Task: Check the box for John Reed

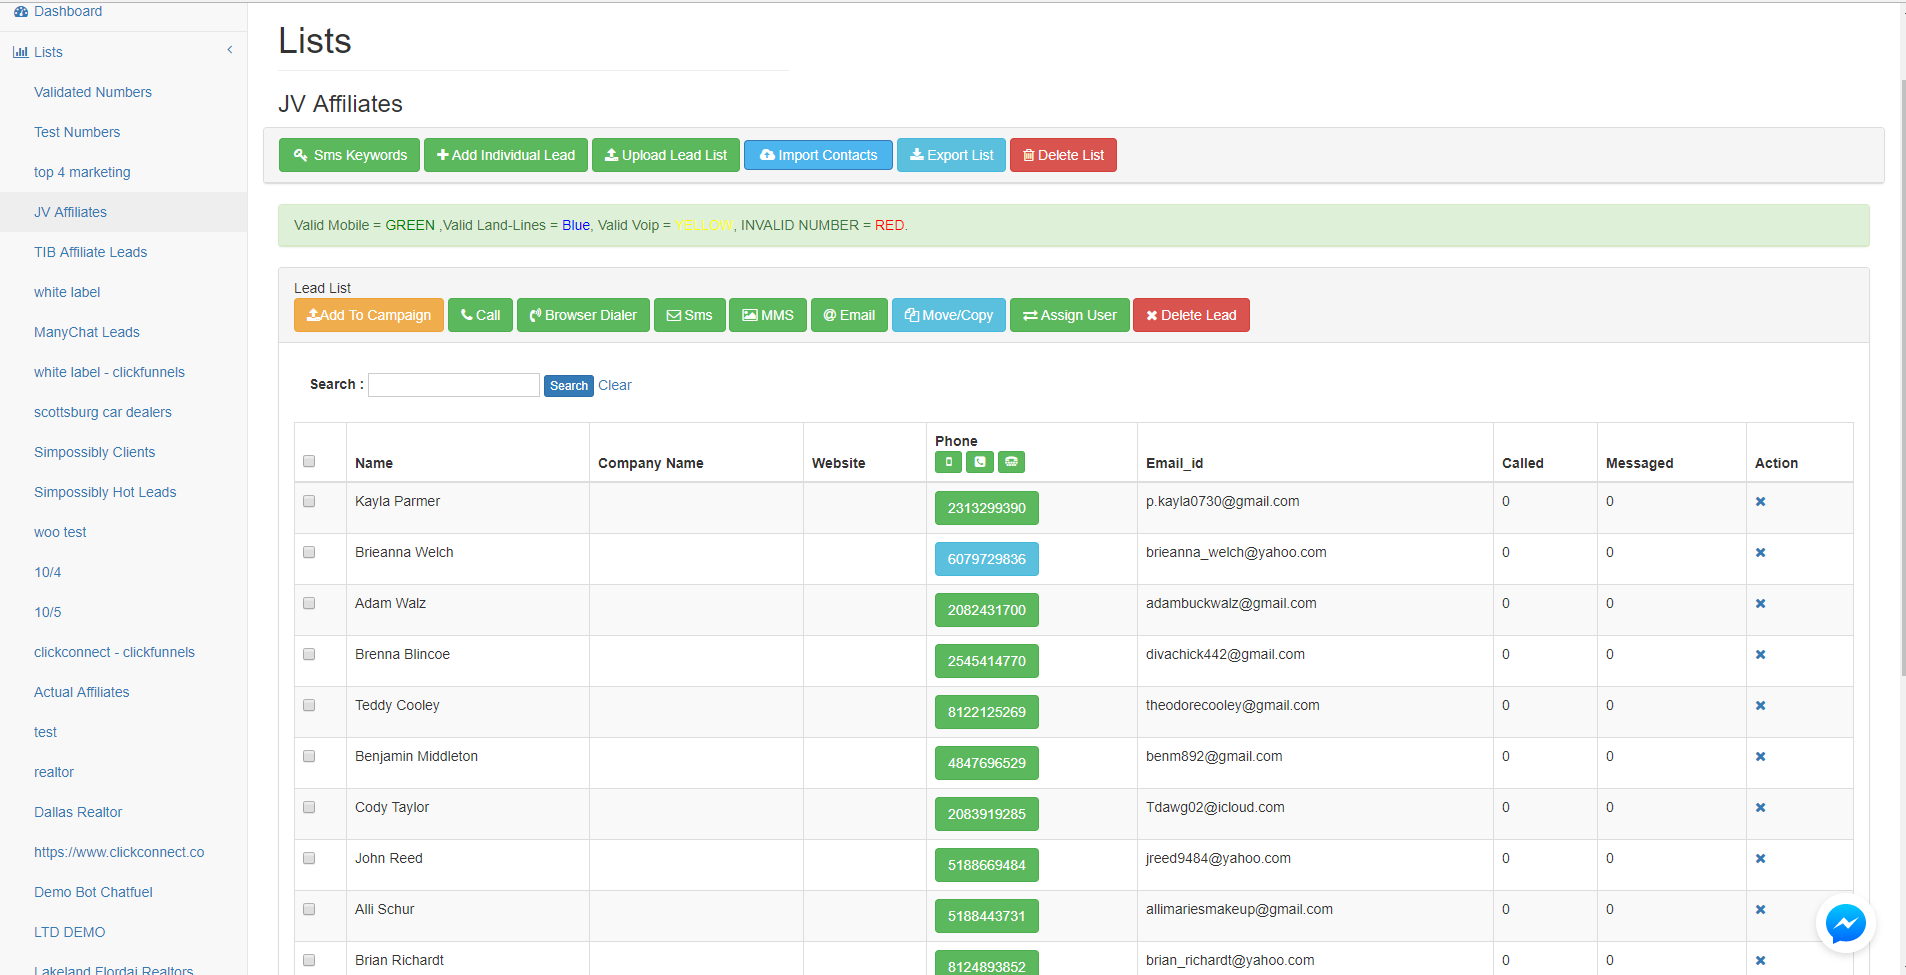Action: point(309,858)
